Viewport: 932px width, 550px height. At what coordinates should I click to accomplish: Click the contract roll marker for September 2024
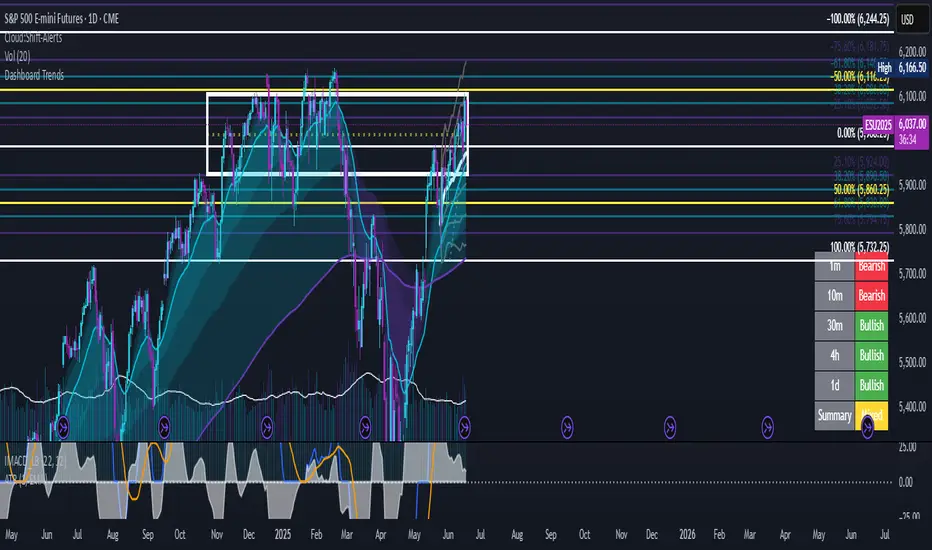coord(164,427)
